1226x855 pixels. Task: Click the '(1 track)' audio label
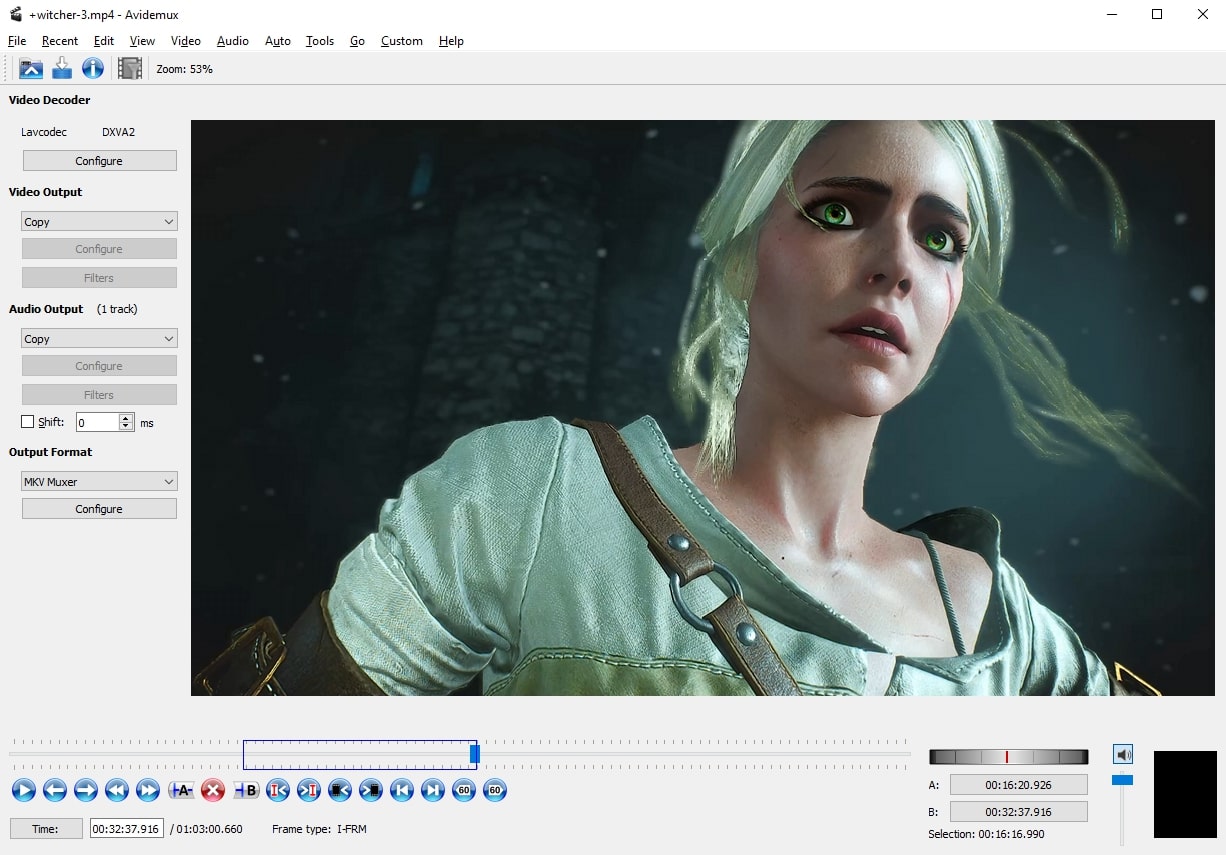click(x=117, y=309)
